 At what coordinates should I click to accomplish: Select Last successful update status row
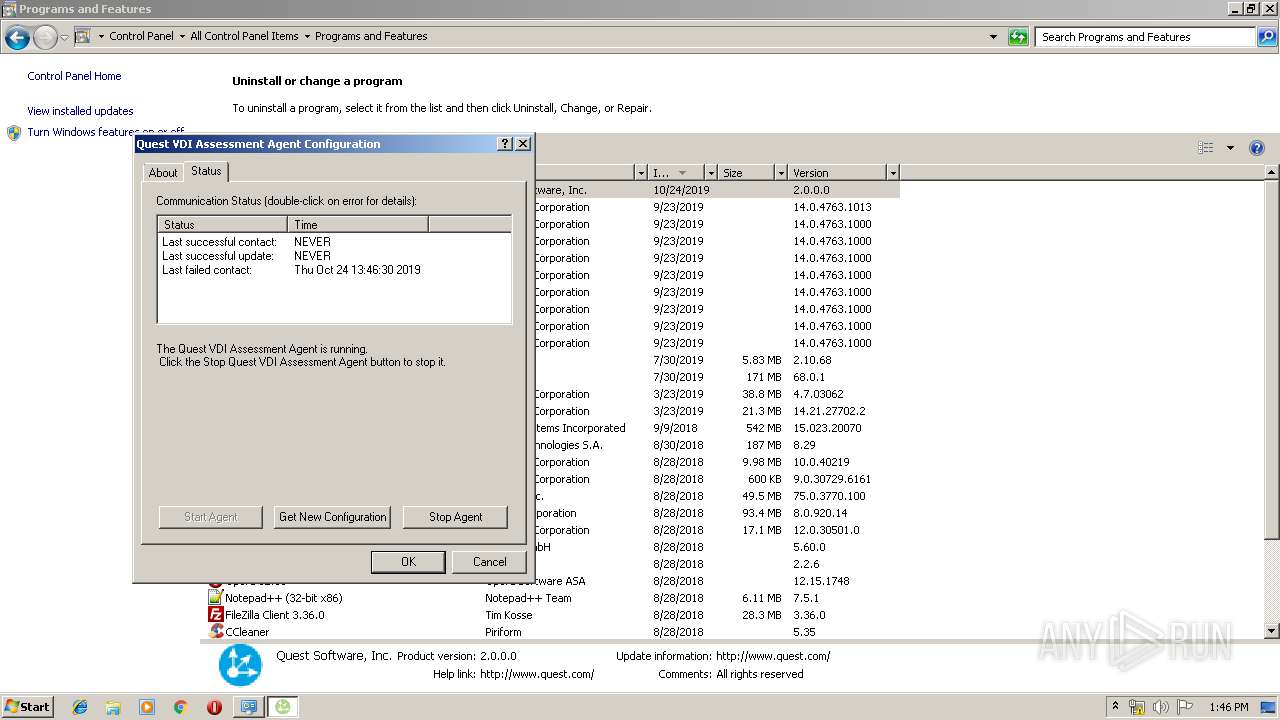click(x=334, y=256)
